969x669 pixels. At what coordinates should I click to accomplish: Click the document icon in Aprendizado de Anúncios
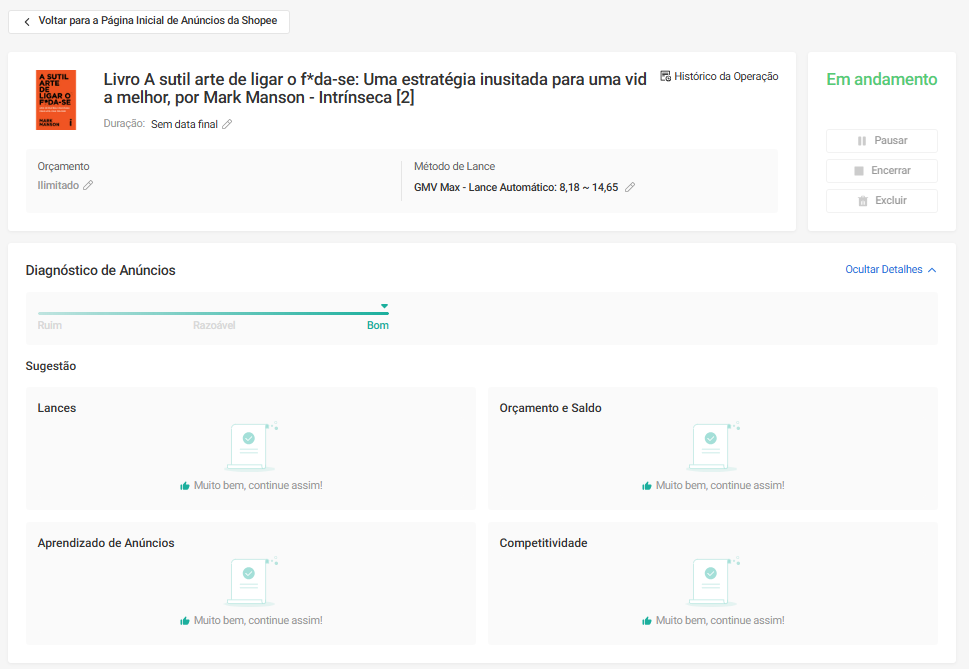(x=249, y=581)
